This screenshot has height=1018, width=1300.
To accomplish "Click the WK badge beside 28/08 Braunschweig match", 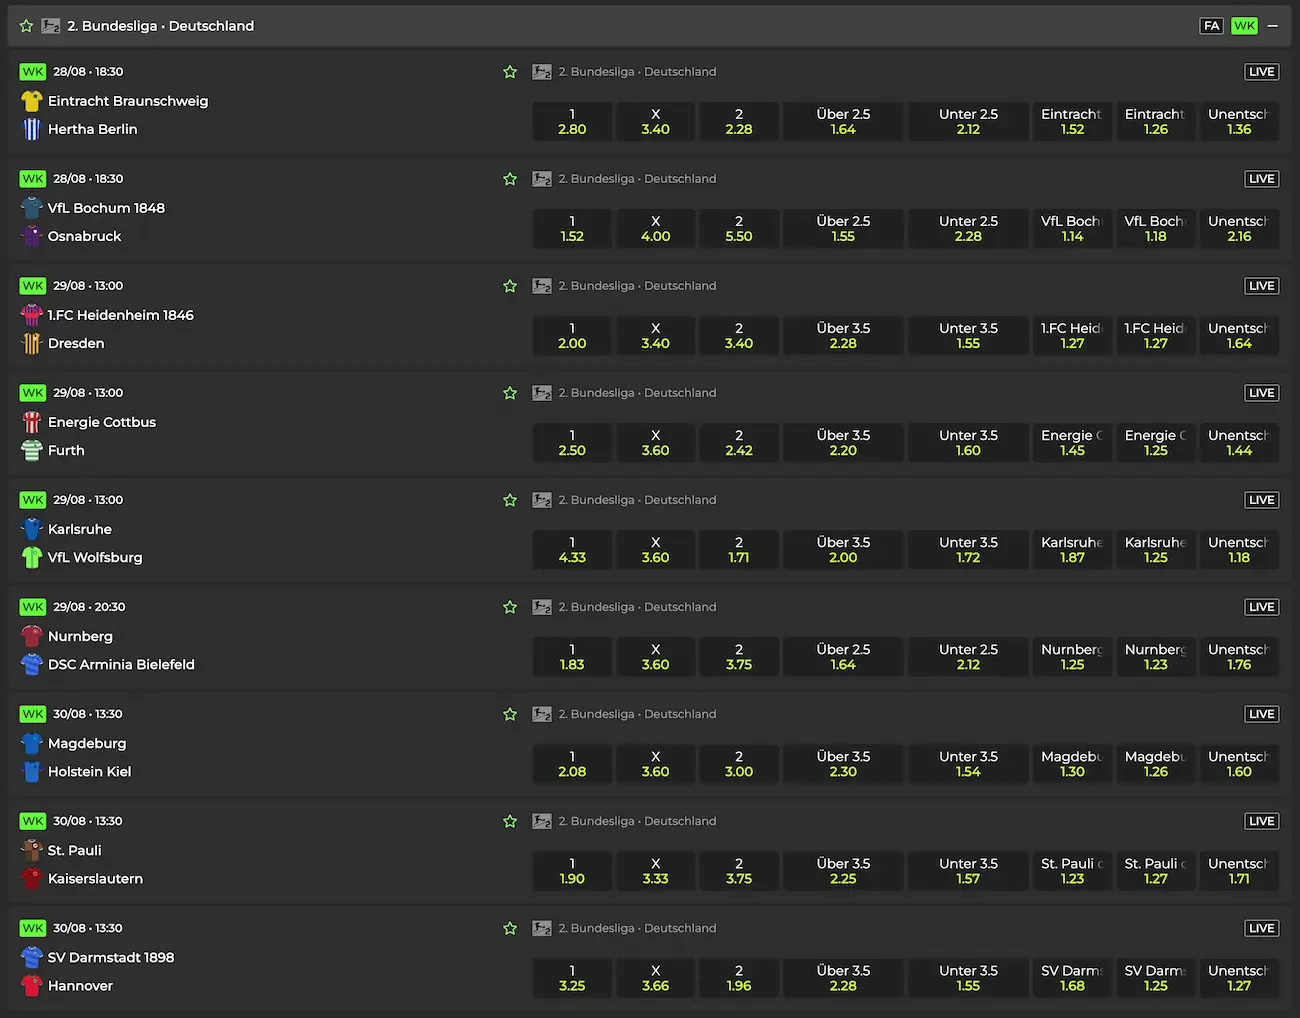I will tap(33, 72).
